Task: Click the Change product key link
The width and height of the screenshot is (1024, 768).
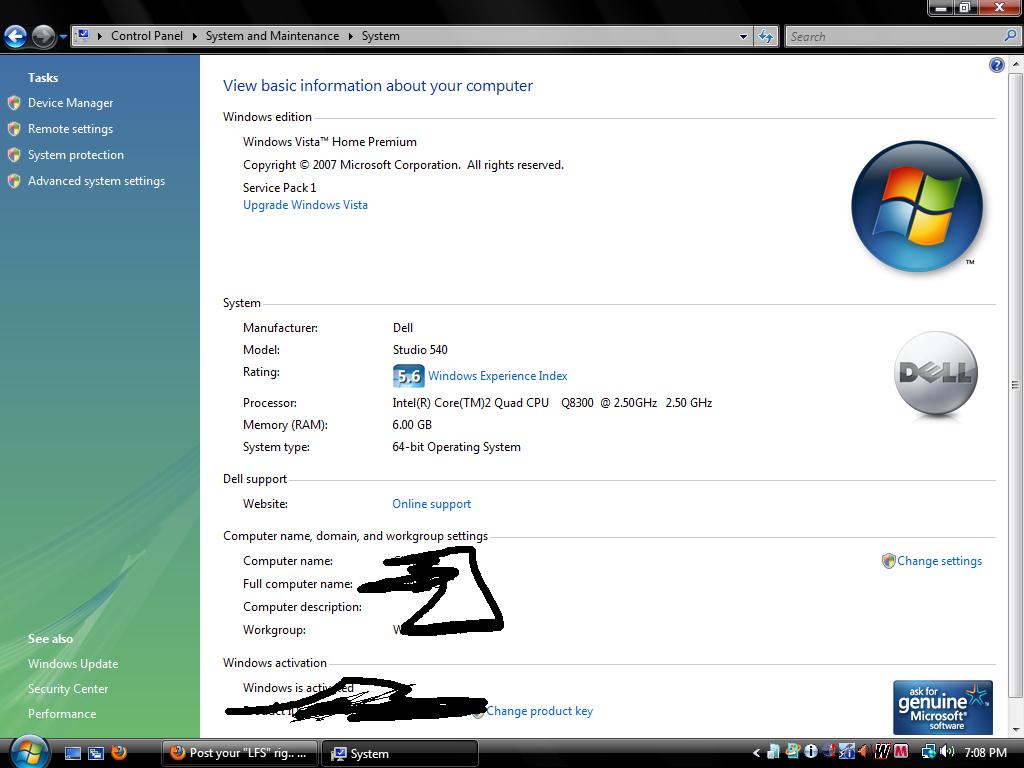Action: [x=539, y=711]
